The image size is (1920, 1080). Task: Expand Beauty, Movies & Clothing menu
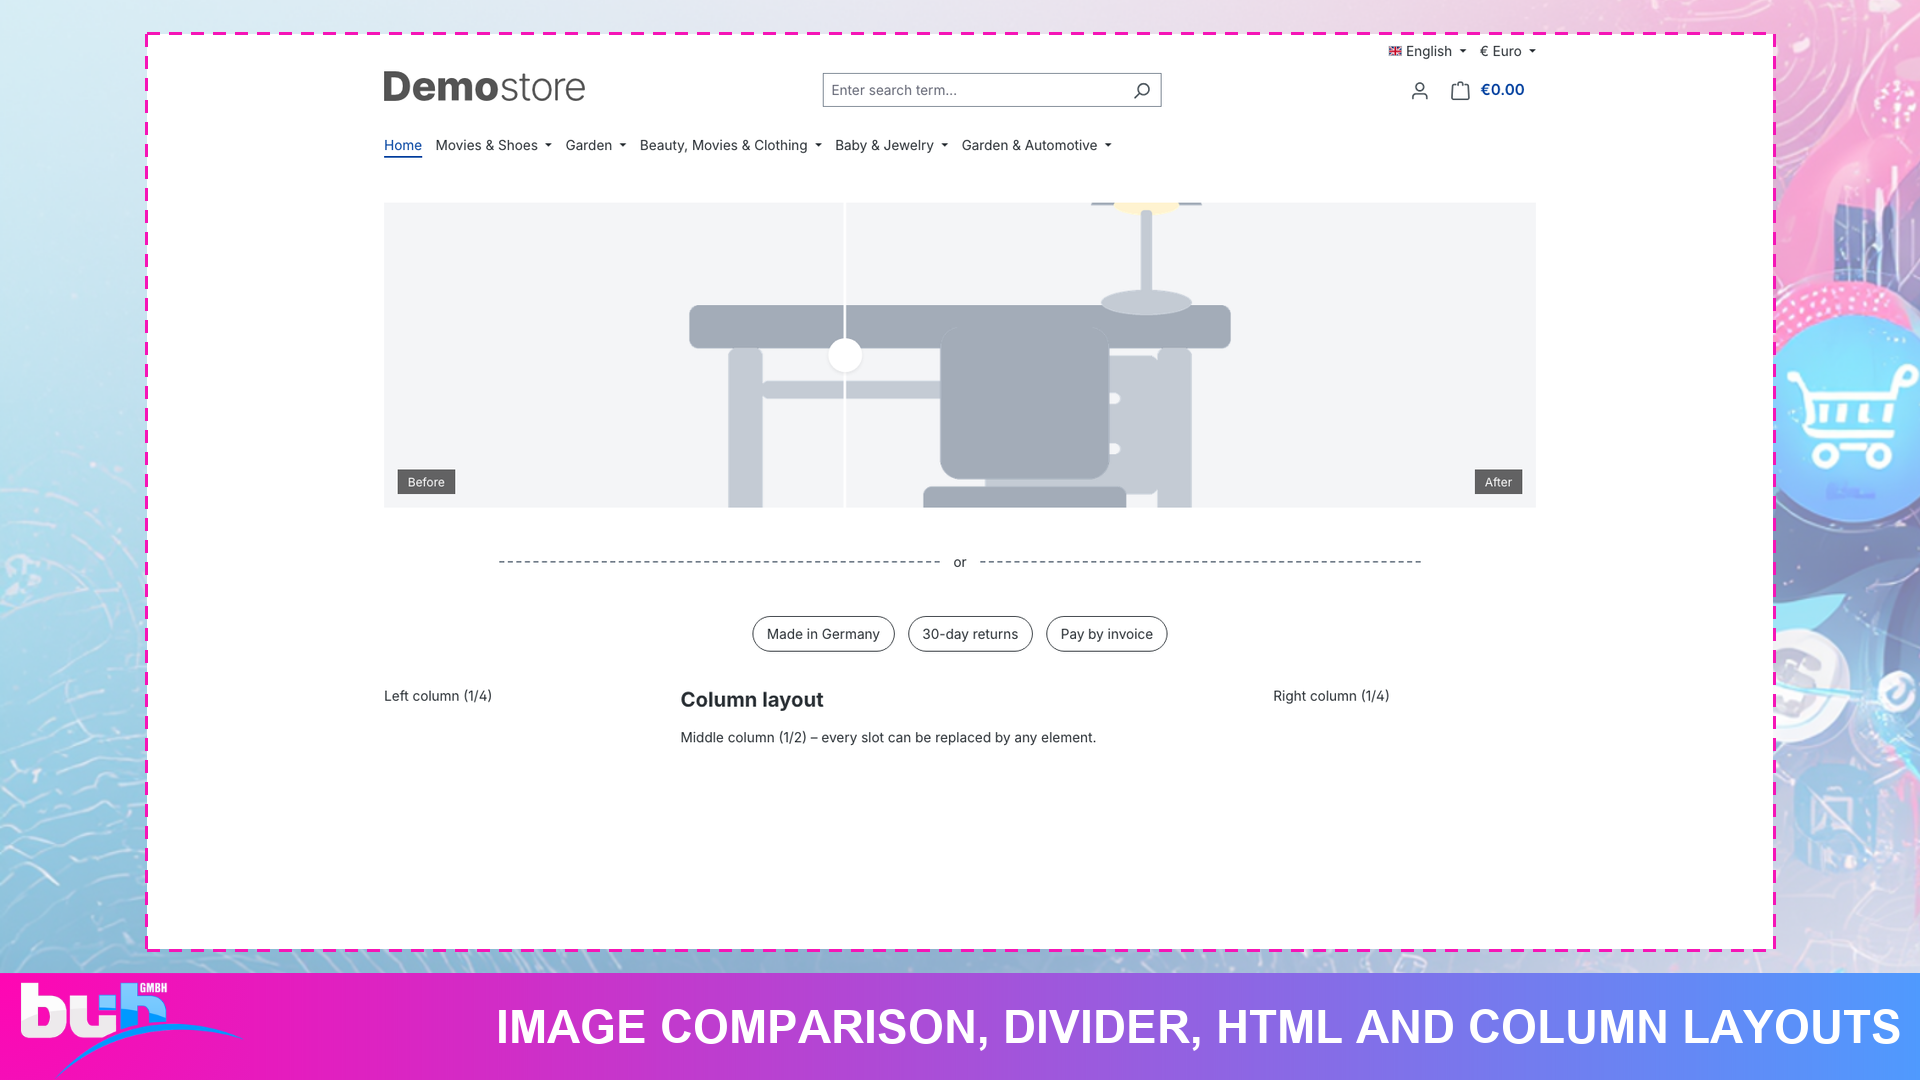[730, 145]
